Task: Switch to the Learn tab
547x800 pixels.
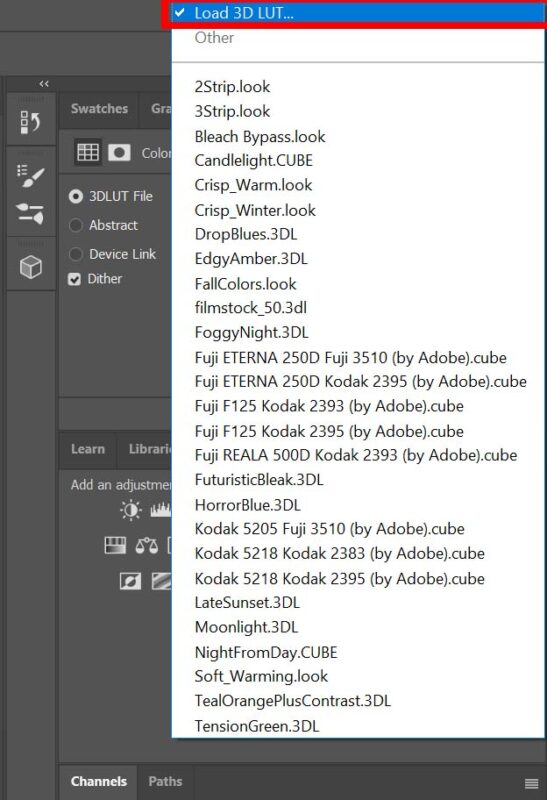Action: [x=88, y=449]
